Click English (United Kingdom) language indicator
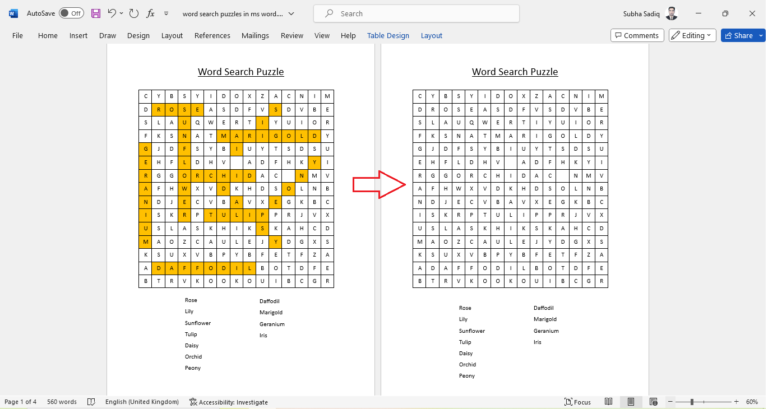The image size is (768, 409). click(x=142, y=402)
